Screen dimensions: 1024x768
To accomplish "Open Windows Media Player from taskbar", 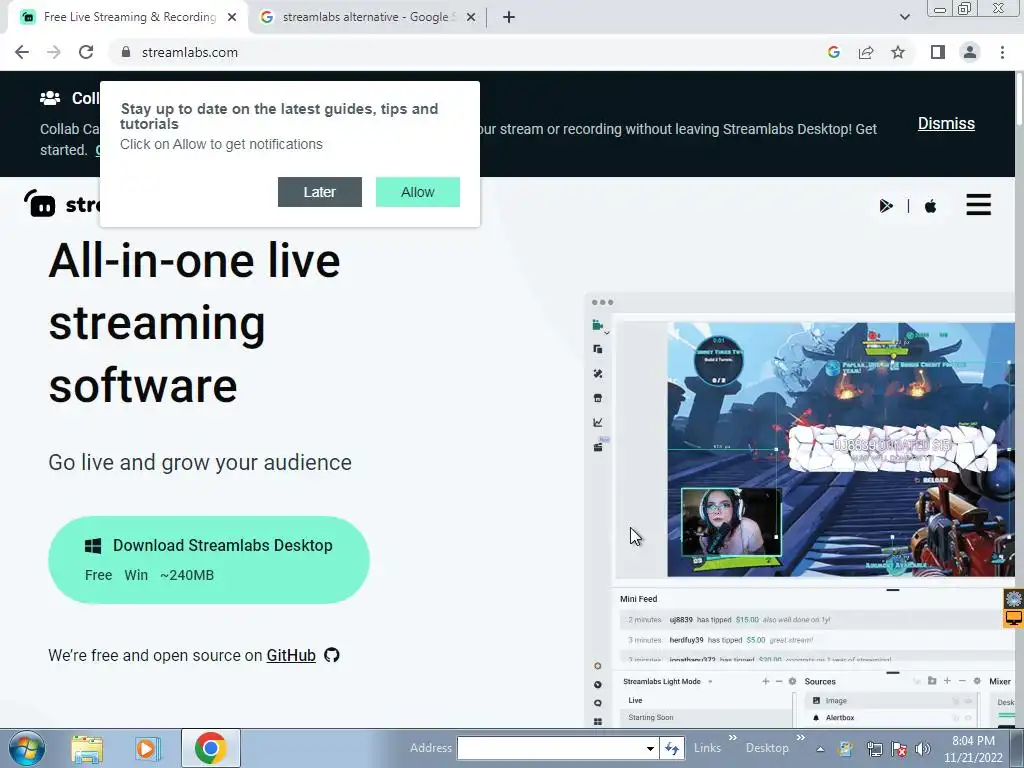I will click(x=147, y=748).
